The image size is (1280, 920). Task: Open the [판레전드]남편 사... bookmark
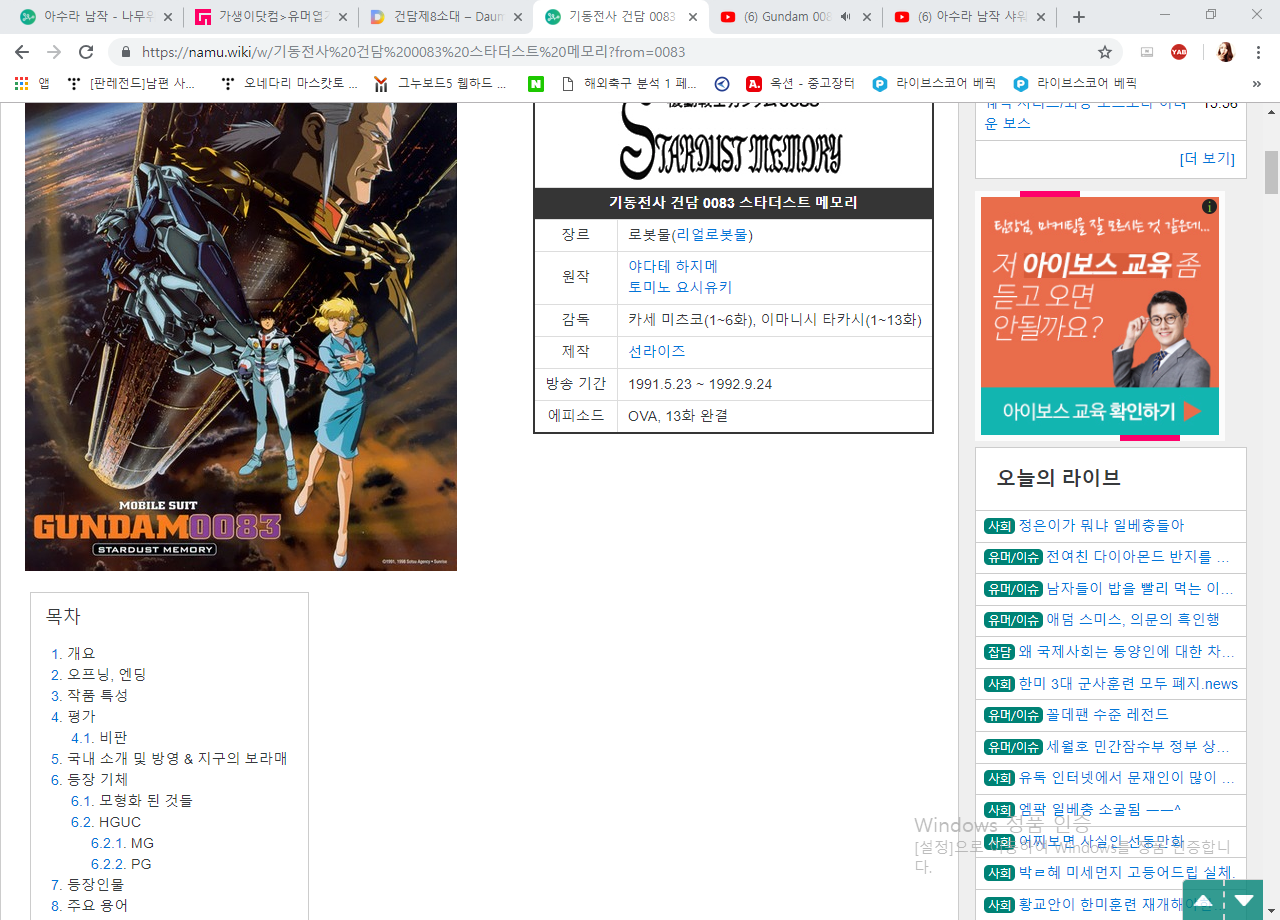(x=132, y=84)
